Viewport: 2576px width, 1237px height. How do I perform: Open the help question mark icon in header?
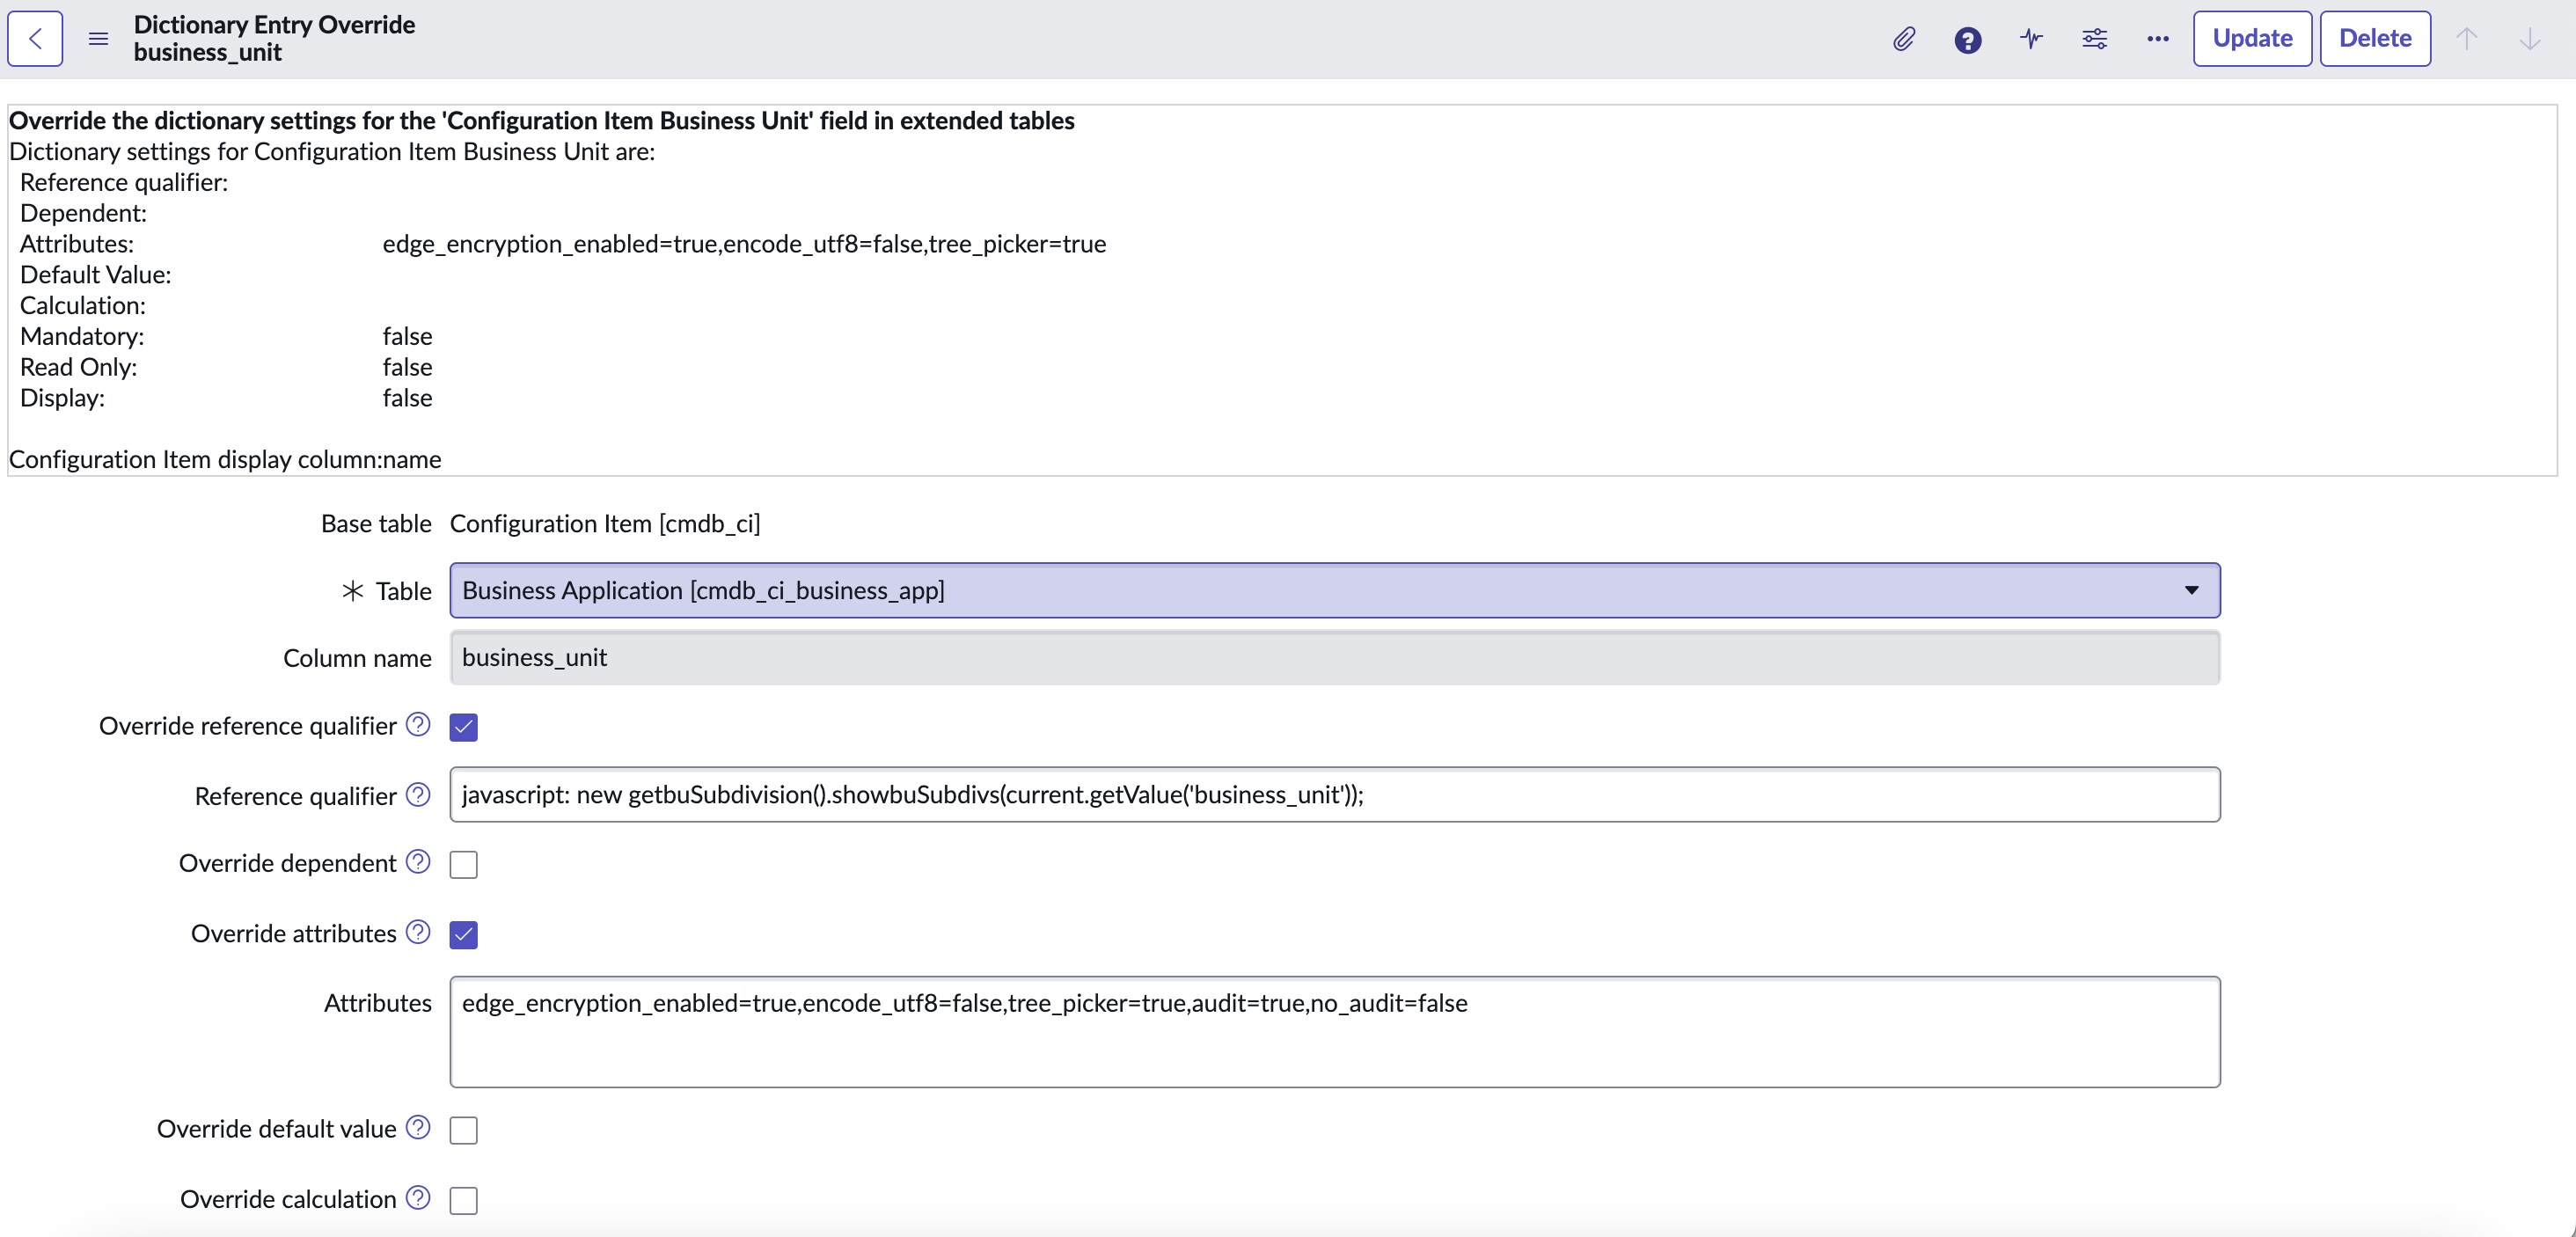point(1967,40)
